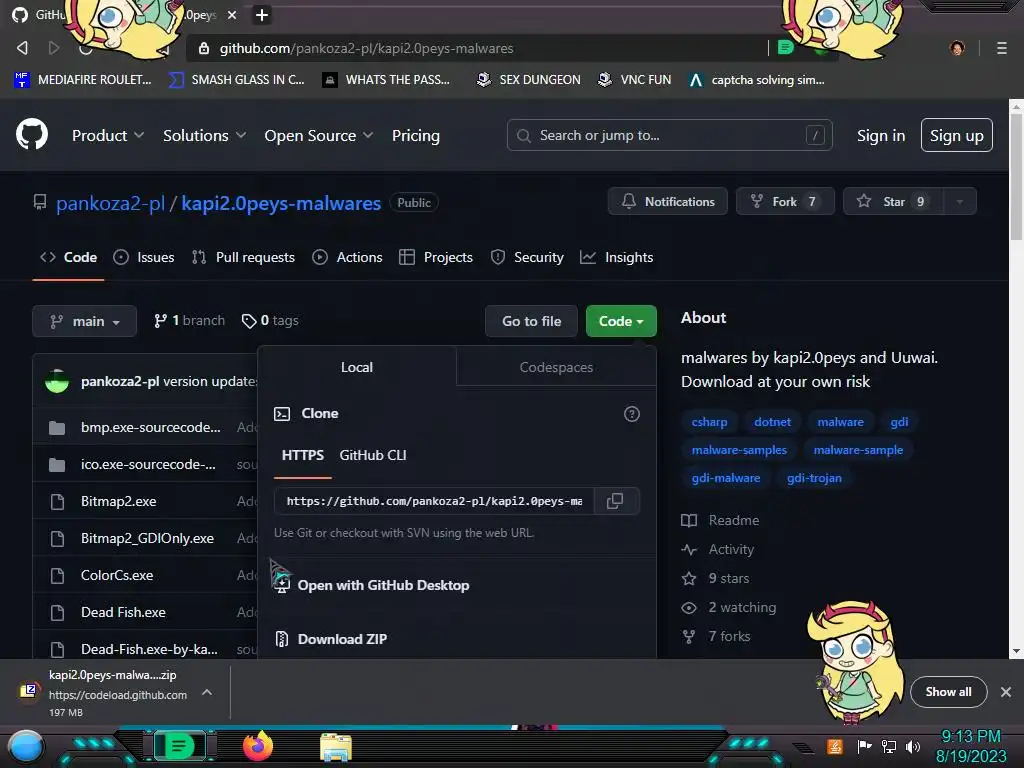
Task: Click the Pricing link
Action: pyautogui.click(x=415, y=135)
